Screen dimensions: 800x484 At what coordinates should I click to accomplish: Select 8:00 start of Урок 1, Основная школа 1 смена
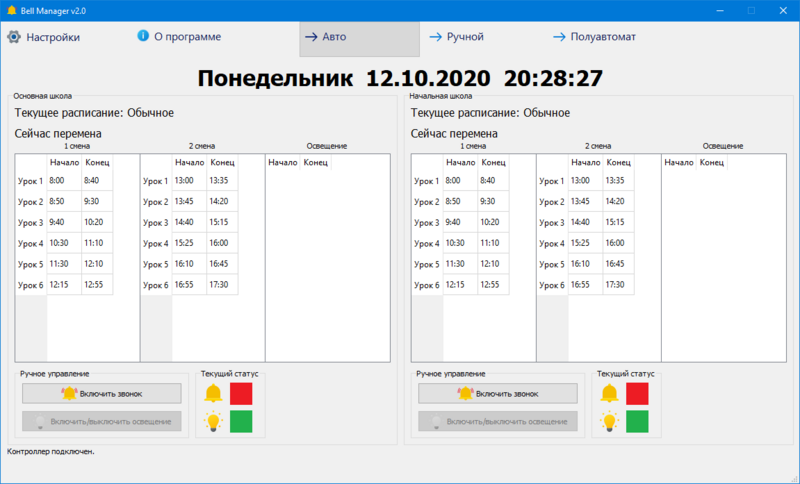[64, 180]
